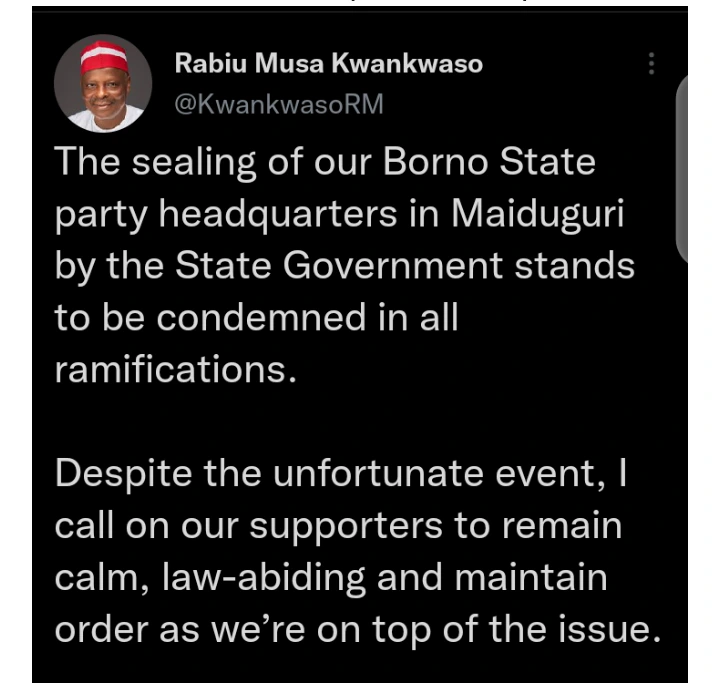Image resolution: width=717 pixels, height=683 pixels.
Task: Click the @KwankwasoRM handle
Action: [279, 104]
